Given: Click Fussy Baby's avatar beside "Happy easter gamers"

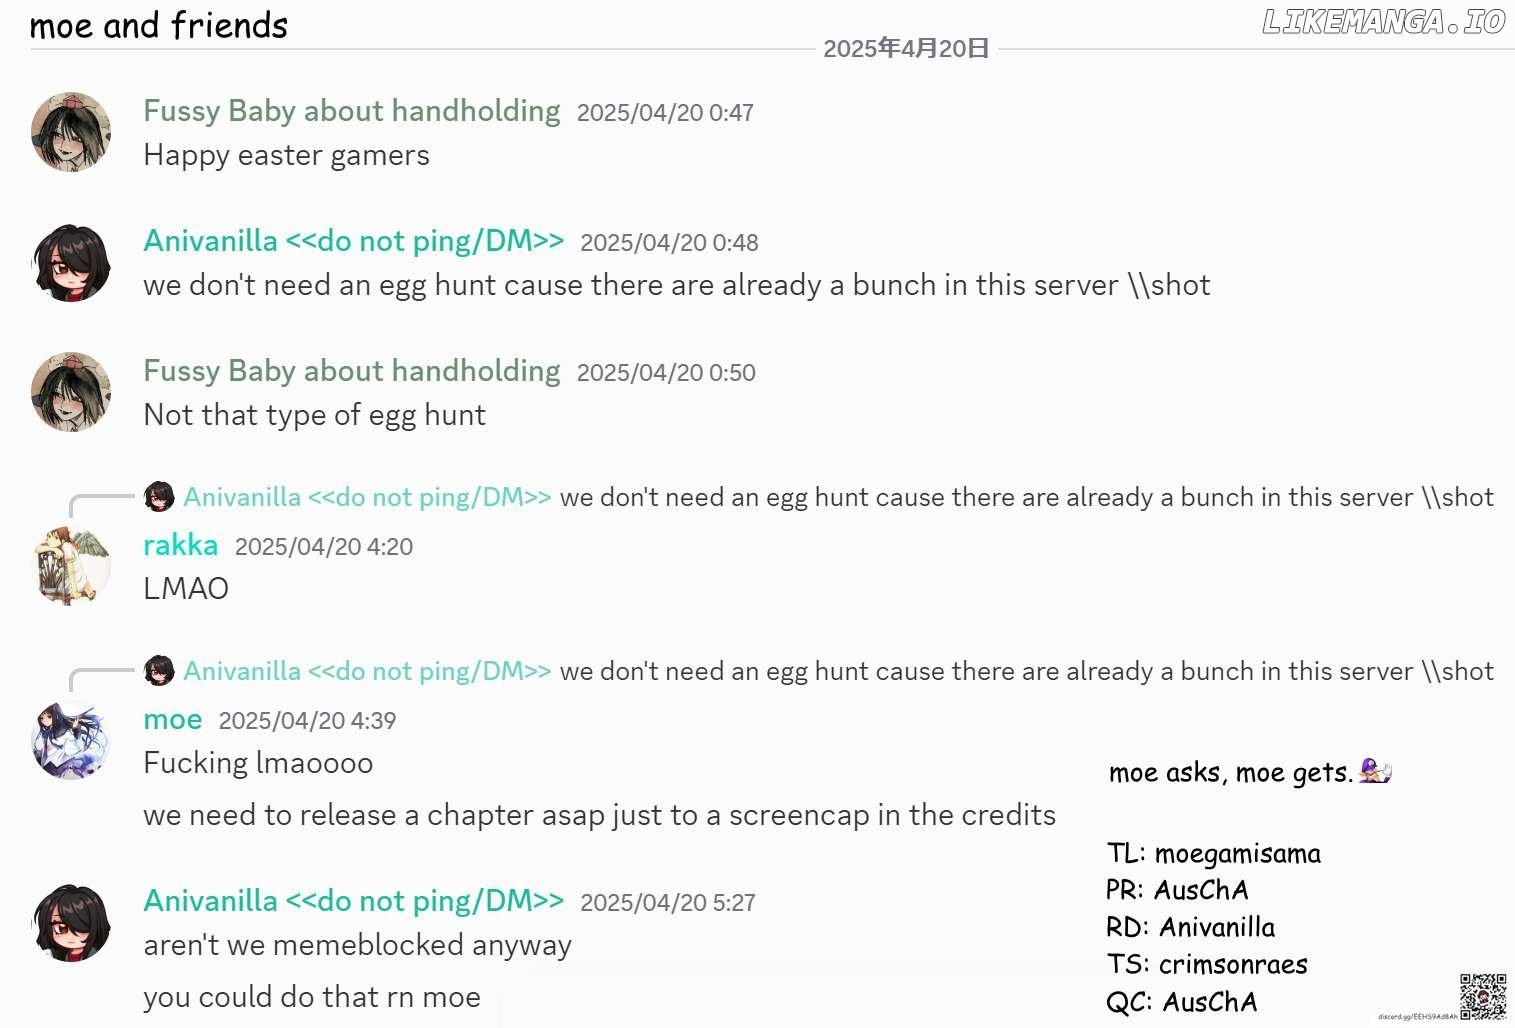Looking at the screenshot, I should (x=71, y=132).
